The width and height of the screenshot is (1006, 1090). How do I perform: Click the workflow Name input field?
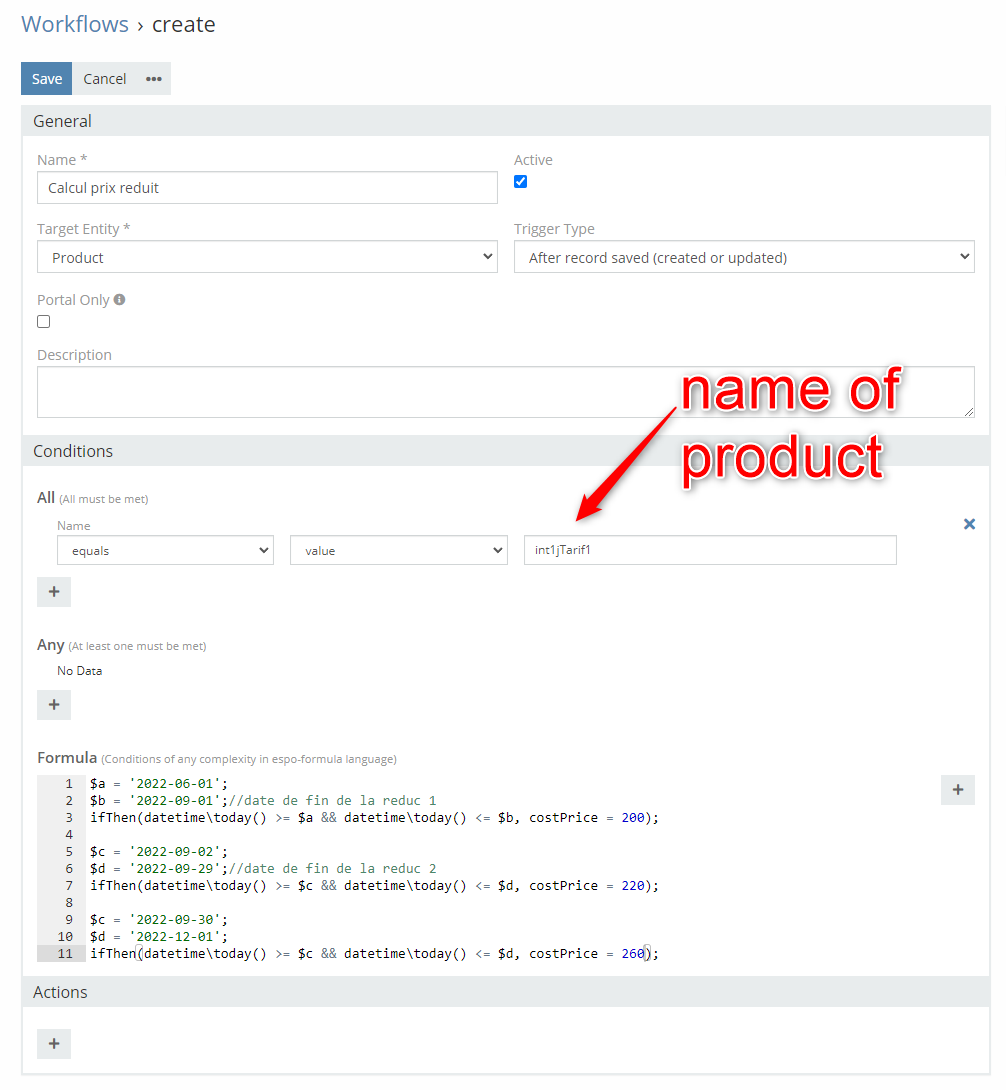[x=267, y=188]
